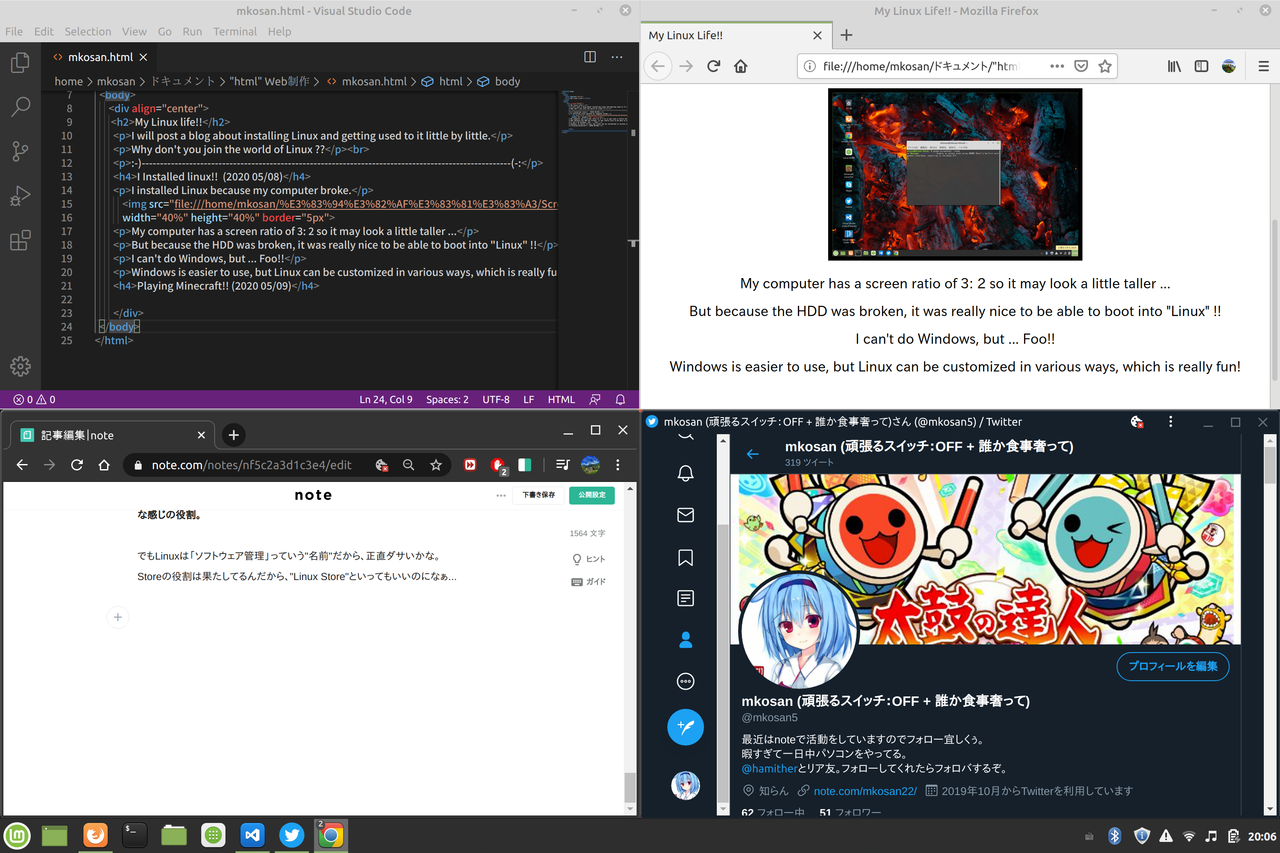Go back using the Twitter profile arrow

click(x=753, y=454)
